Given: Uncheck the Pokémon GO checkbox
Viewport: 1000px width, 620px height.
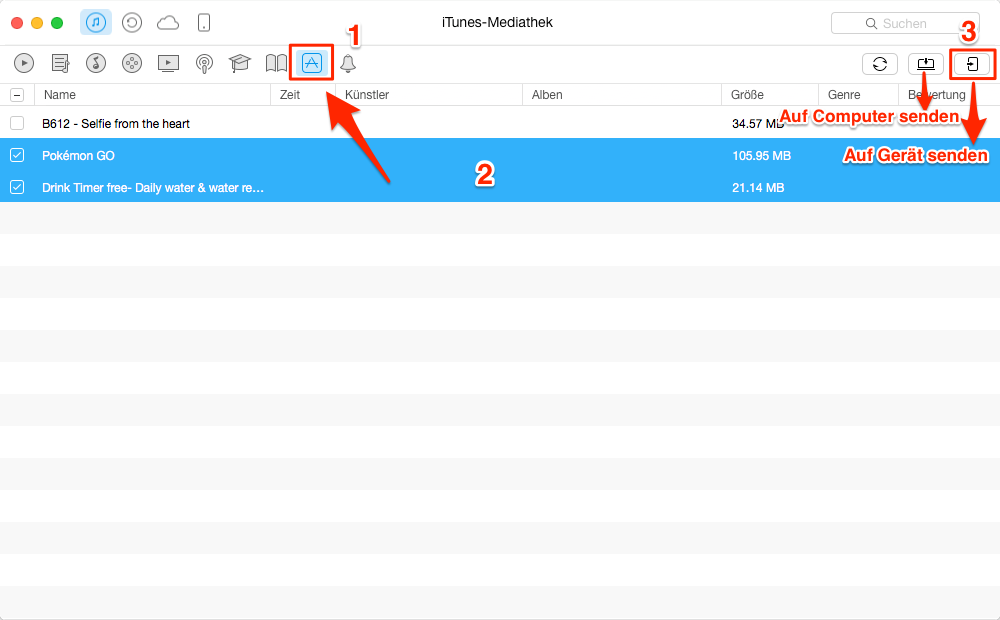Looking at the screenshot, I should point(17,155).
